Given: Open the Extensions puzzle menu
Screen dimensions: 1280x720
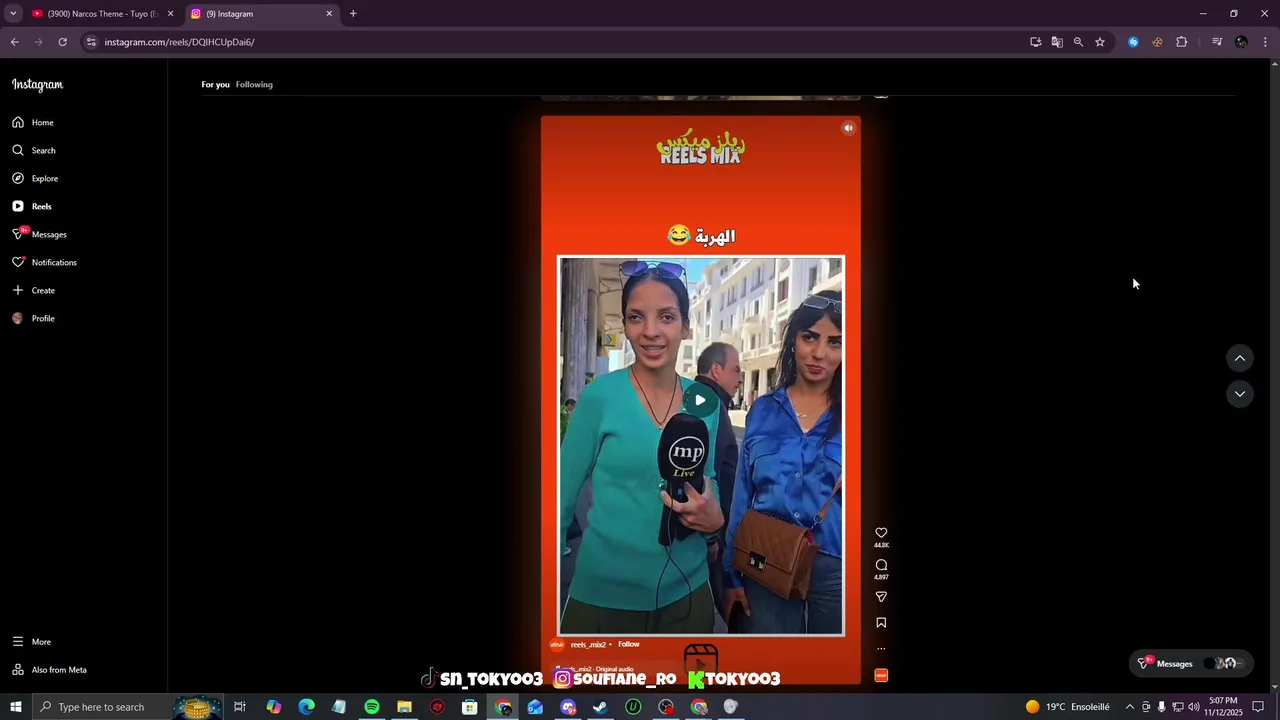Looking at the screenshot, I should [1181, 42].
